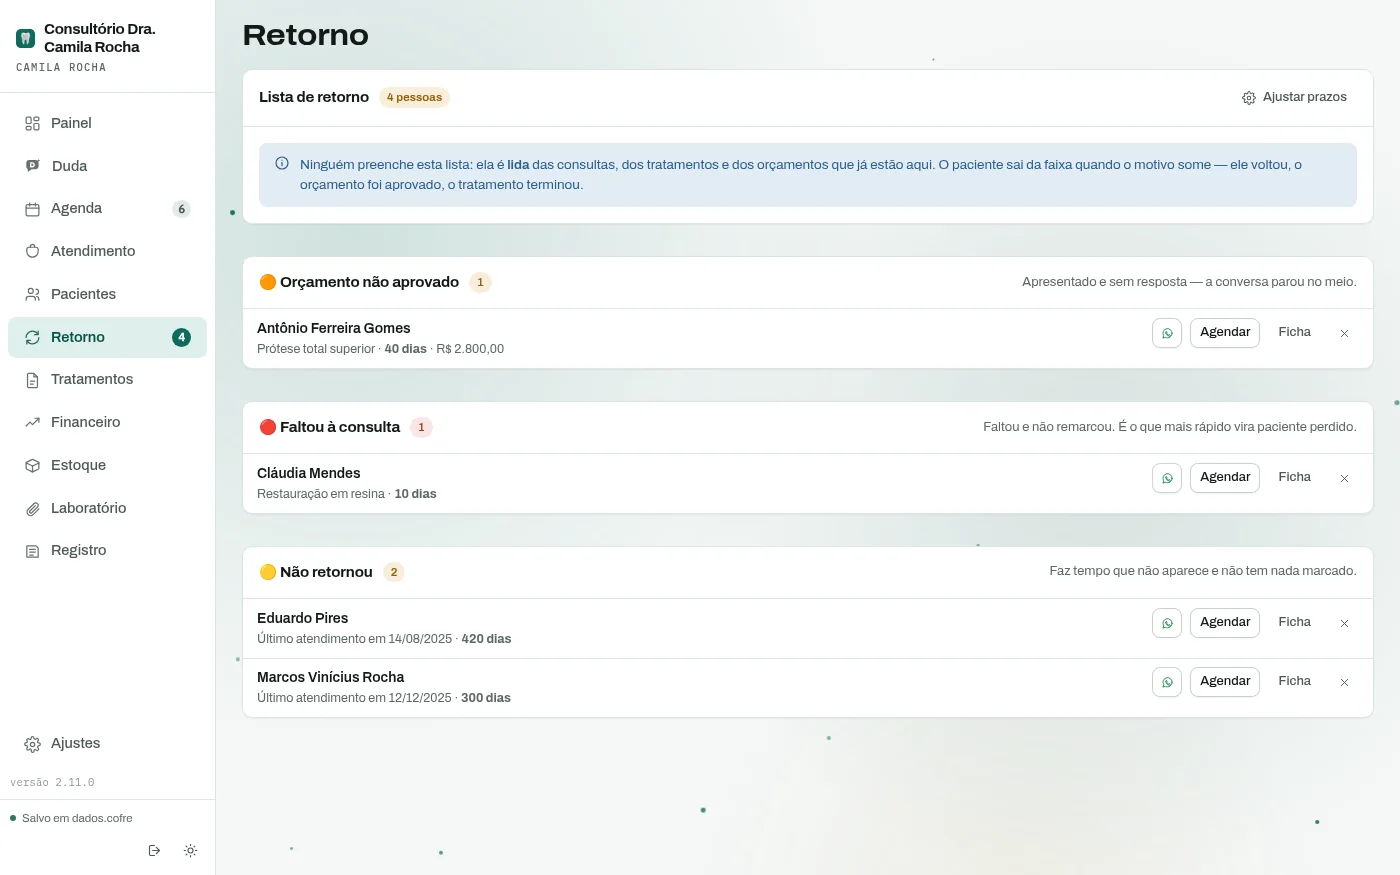Click the tooth logo of the clinic
This screenshot has height=875, width=1400.
[x=26, y=38]
